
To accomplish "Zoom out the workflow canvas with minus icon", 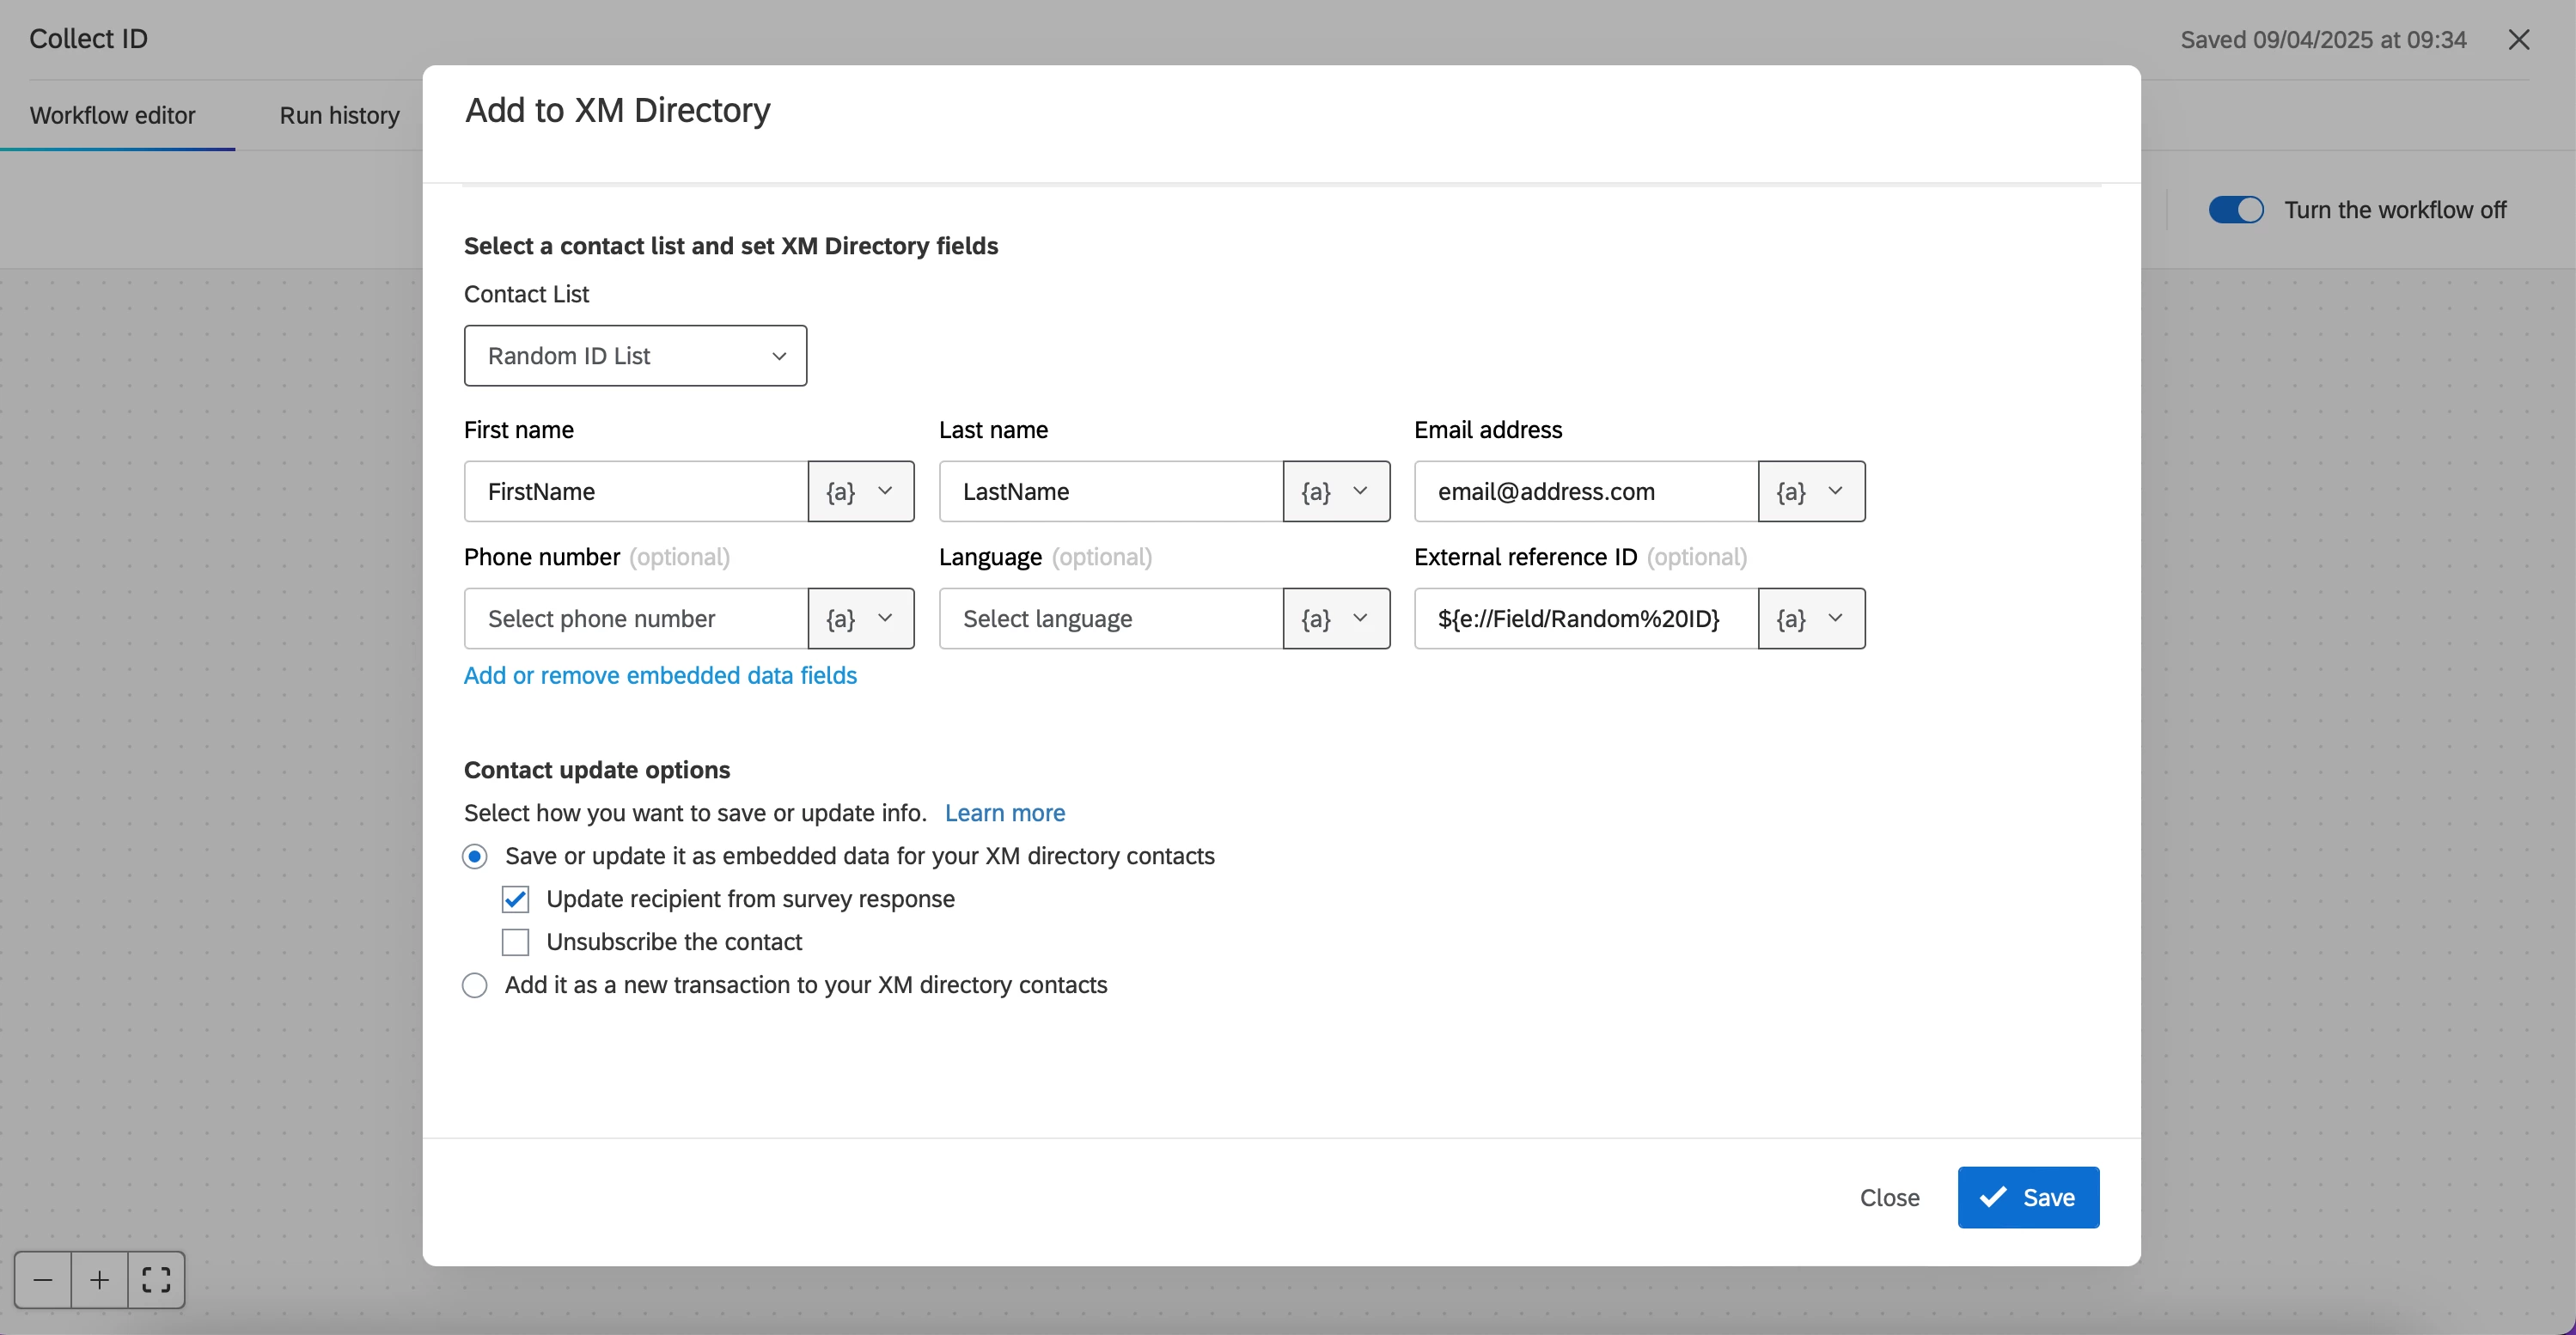I will [43, 1279].
